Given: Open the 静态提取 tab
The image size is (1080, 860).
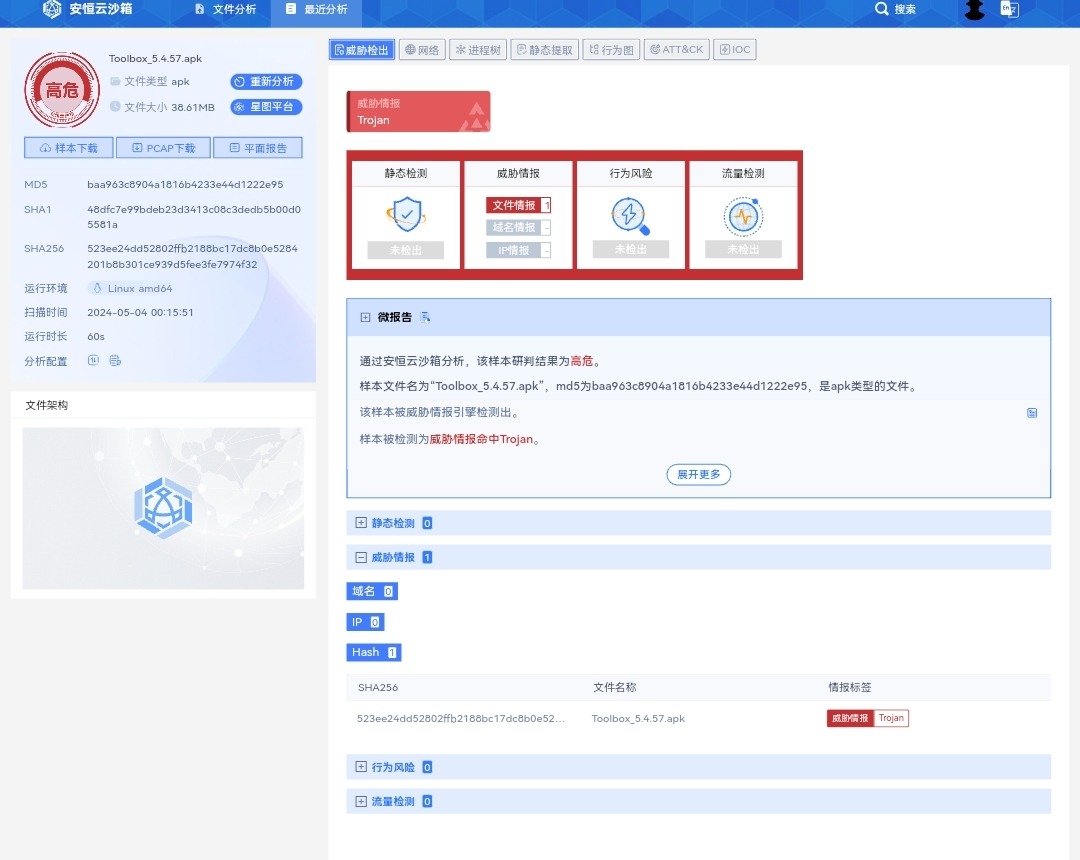Looking at the screenshot, I should (x=545, y=50).
